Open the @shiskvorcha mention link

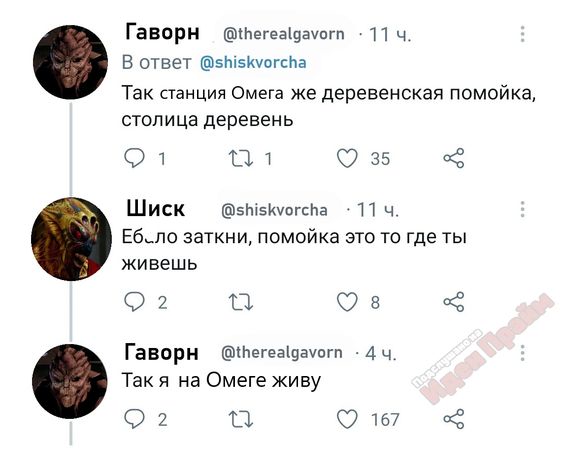coord(253,63)
